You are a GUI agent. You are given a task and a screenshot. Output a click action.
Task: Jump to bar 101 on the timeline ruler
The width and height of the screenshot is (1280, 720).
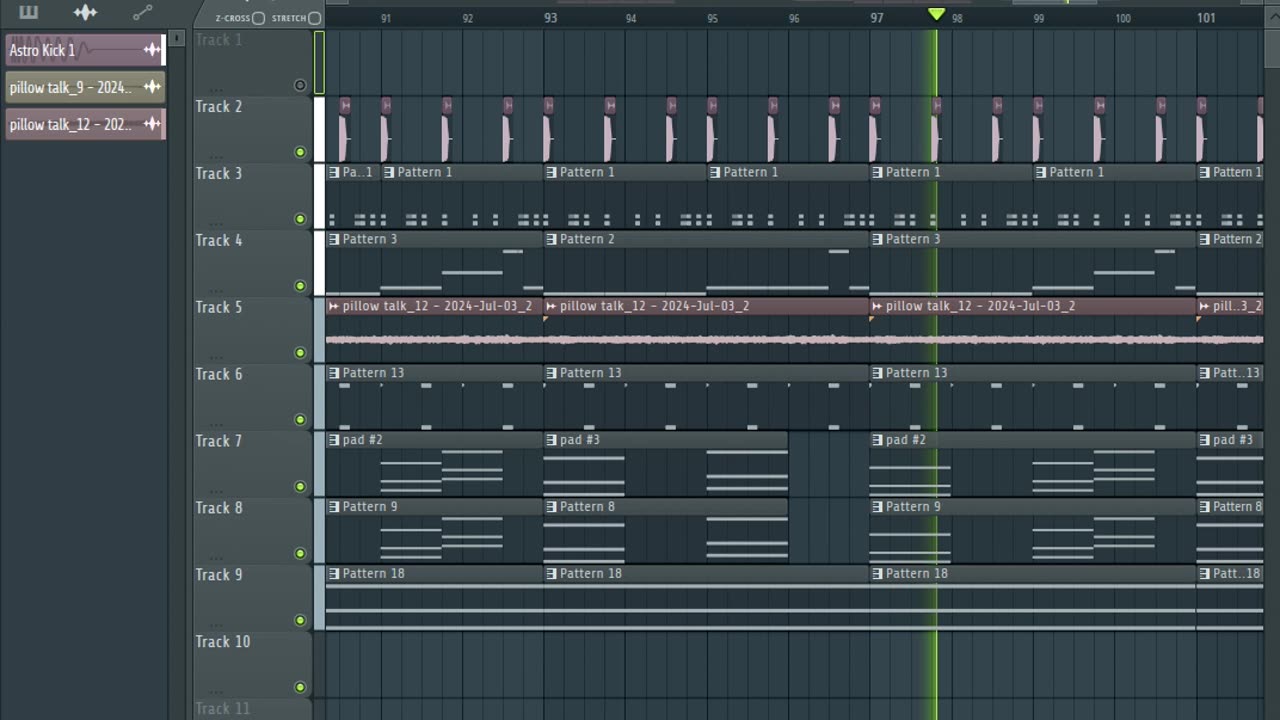click(x=1206, y=18)
